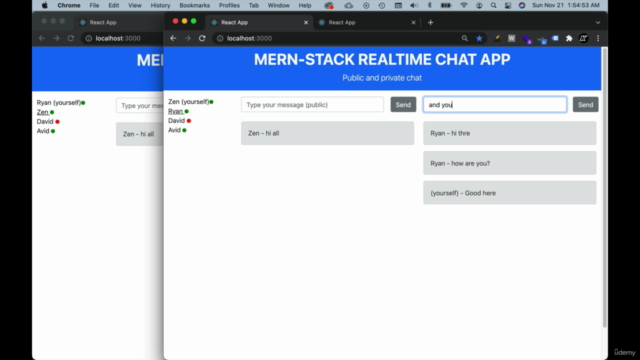Viewport: 640px width, 360px height.
Task: Open the Chrome menu in the menu bar
Action: coord(69,5)
